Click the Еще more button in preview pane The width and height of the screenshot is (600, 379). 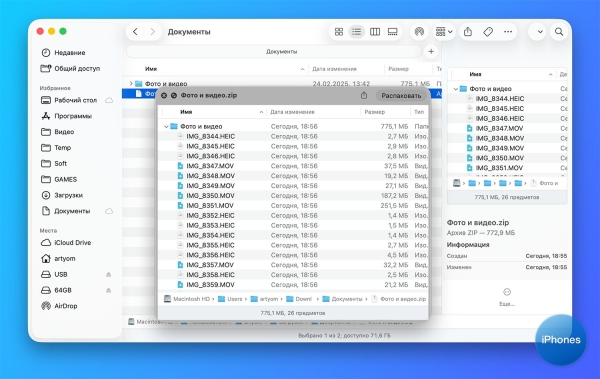pyautogui.click(x=507, y=297)
